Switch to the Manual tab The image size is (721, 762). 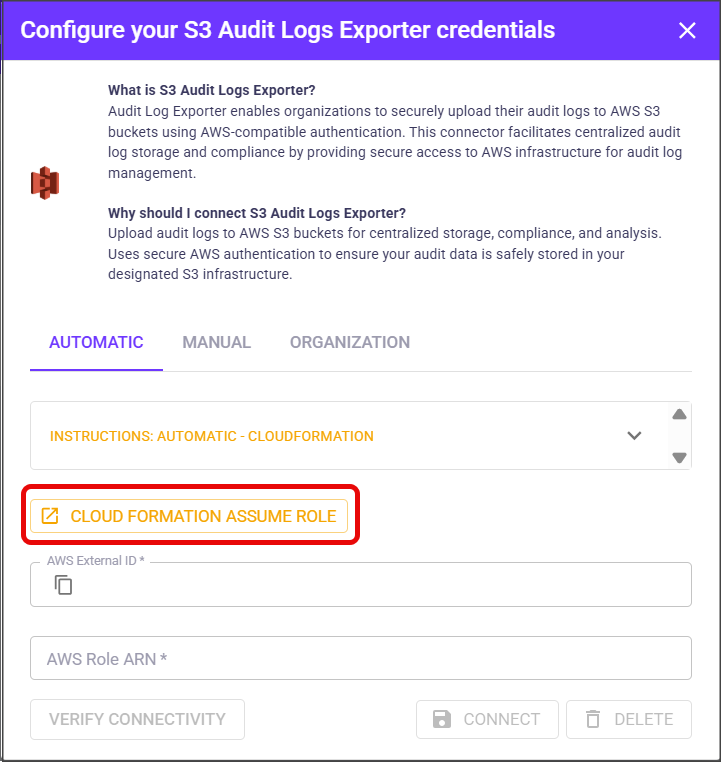tap(216, 342)
